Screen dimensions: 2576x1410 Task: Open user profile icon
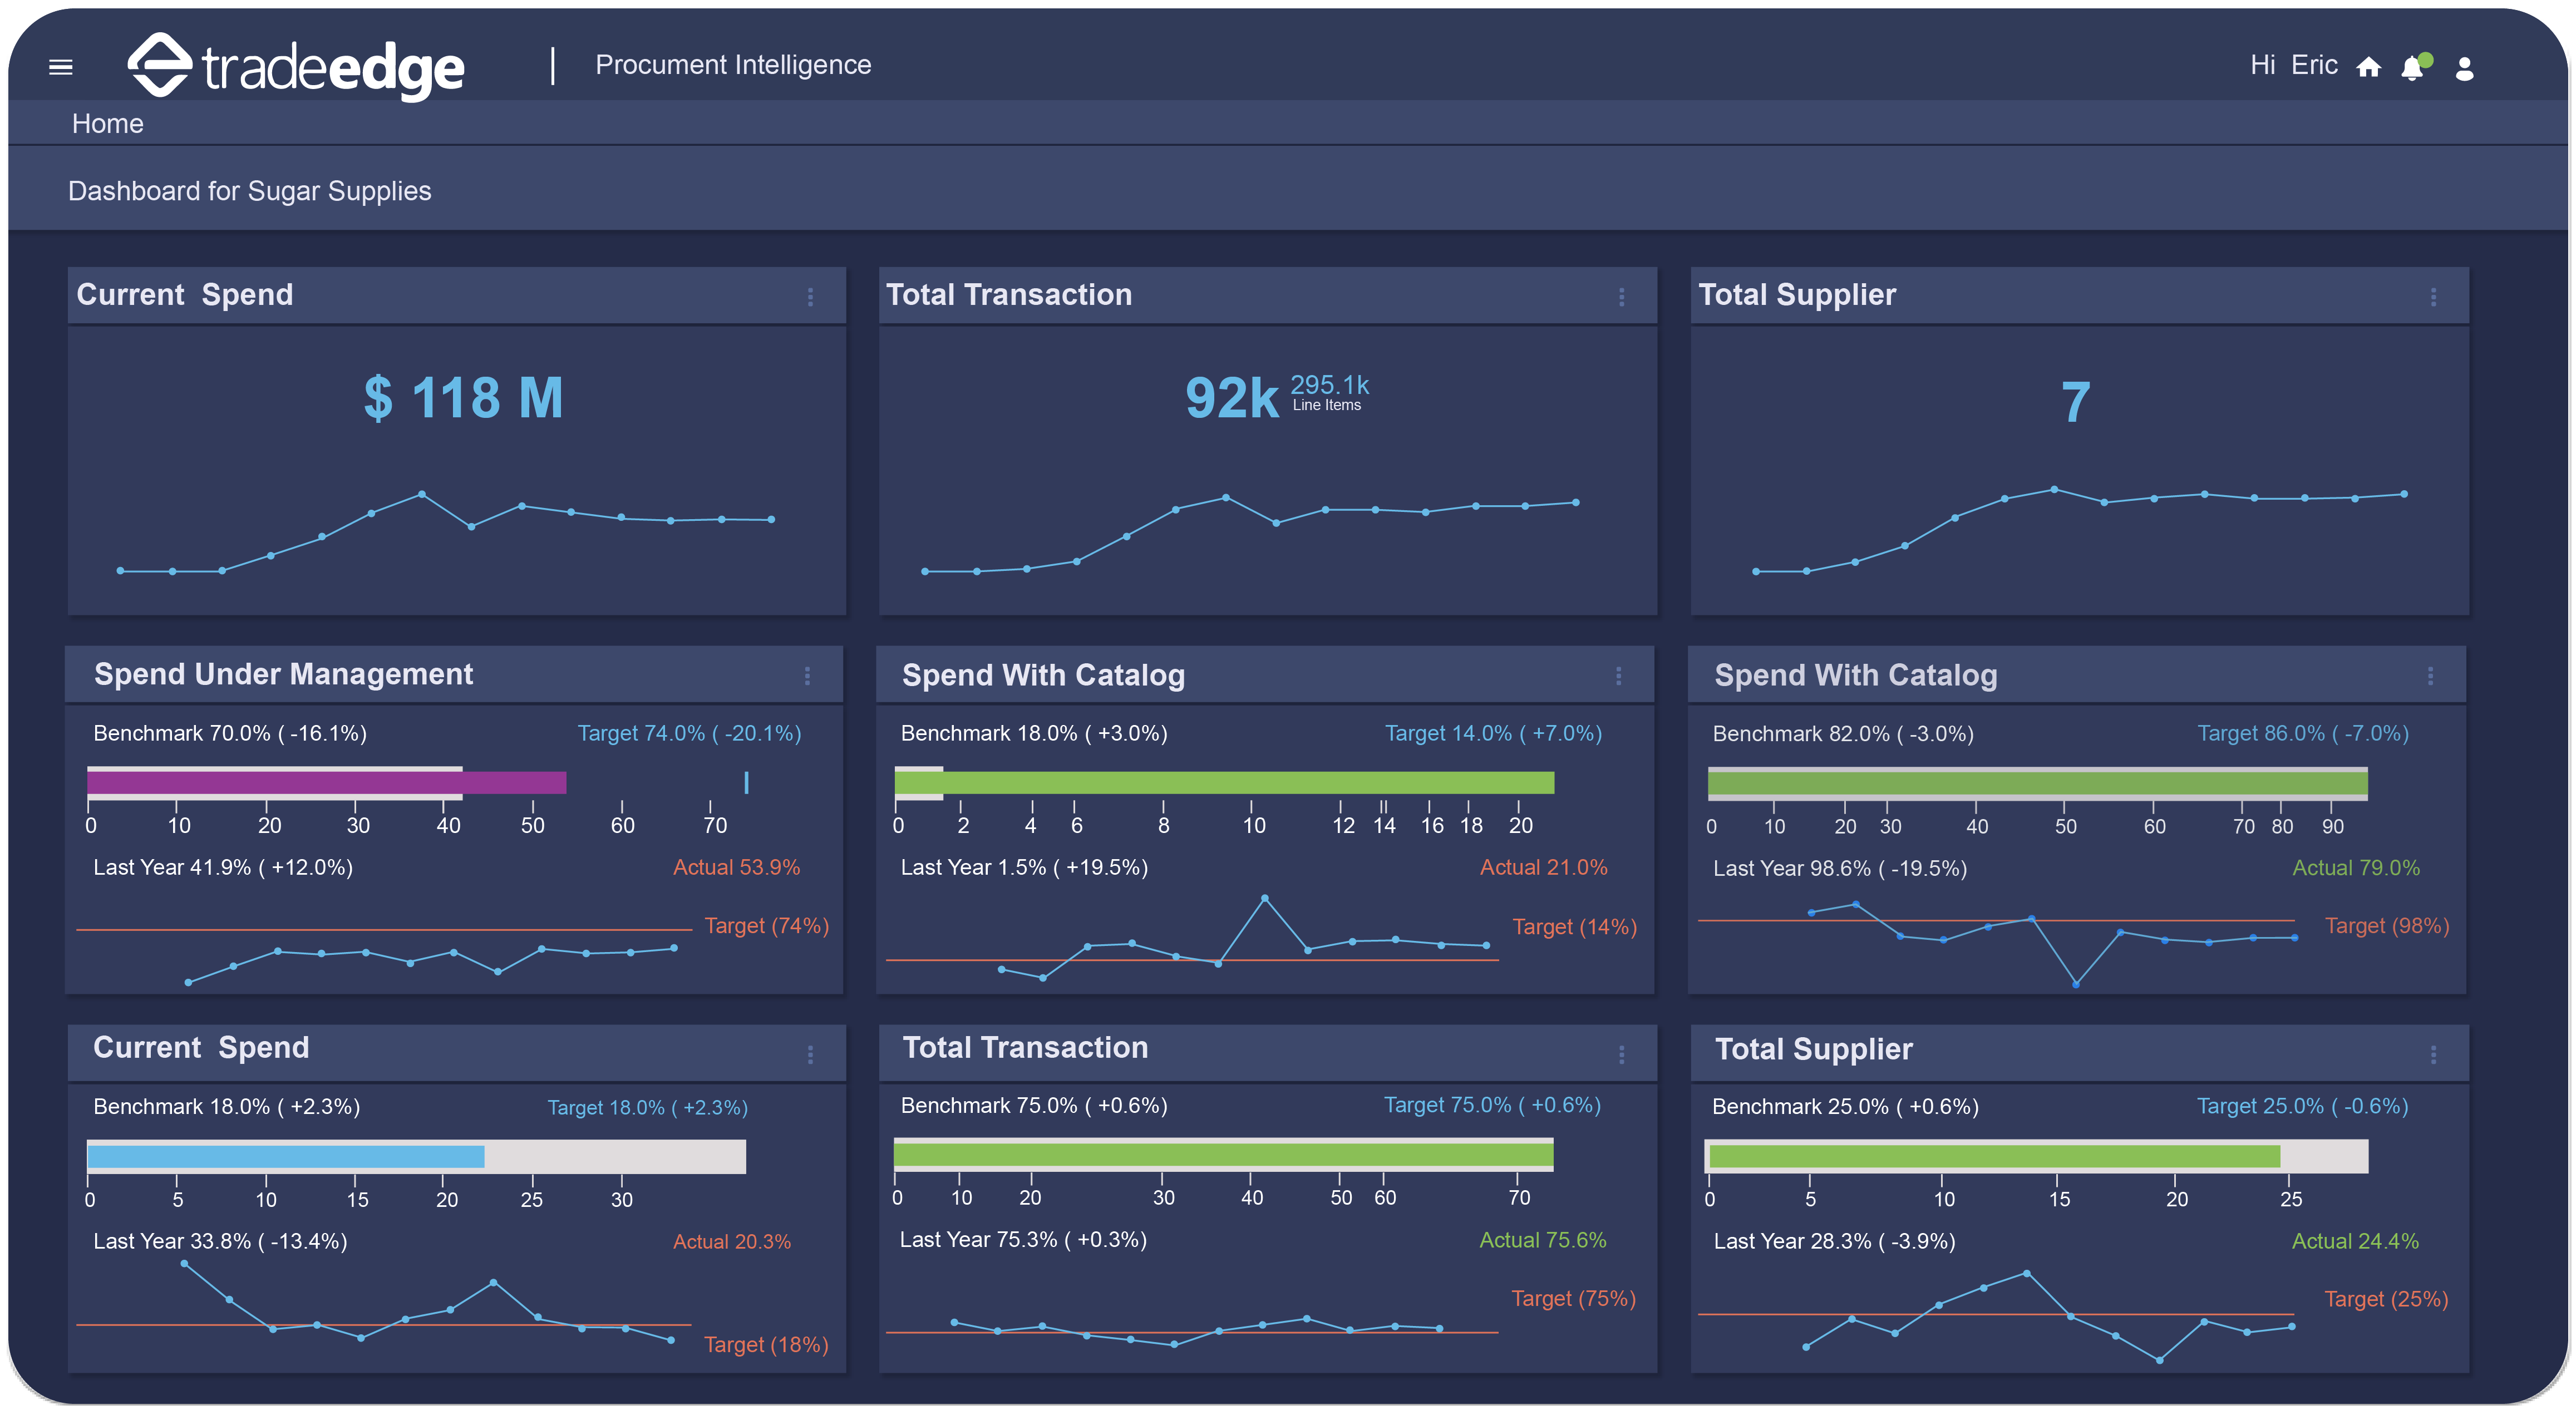2464,68
